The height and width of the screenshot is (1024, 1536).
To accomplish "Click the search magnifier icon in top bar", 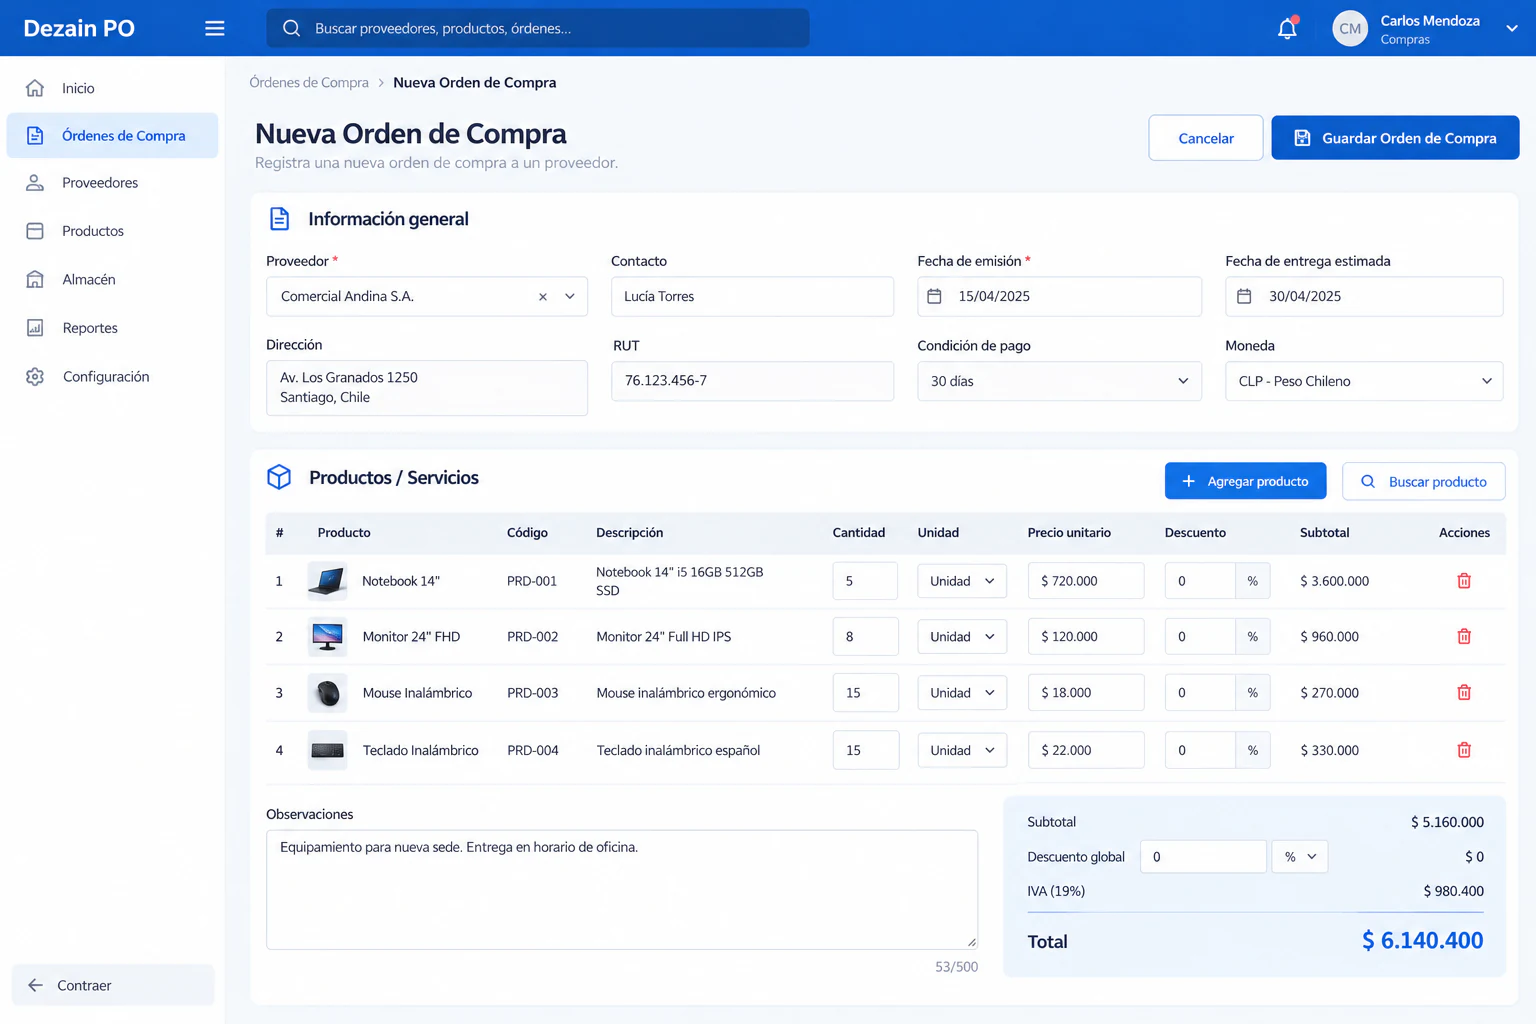I will [x=291, y=28].
